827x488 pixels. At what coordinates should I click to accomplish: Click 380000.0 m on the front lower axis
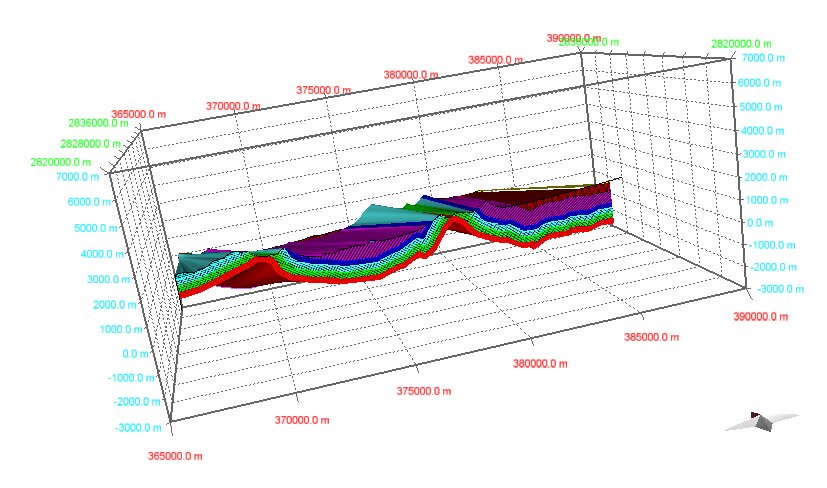click(x=540, y=363)
